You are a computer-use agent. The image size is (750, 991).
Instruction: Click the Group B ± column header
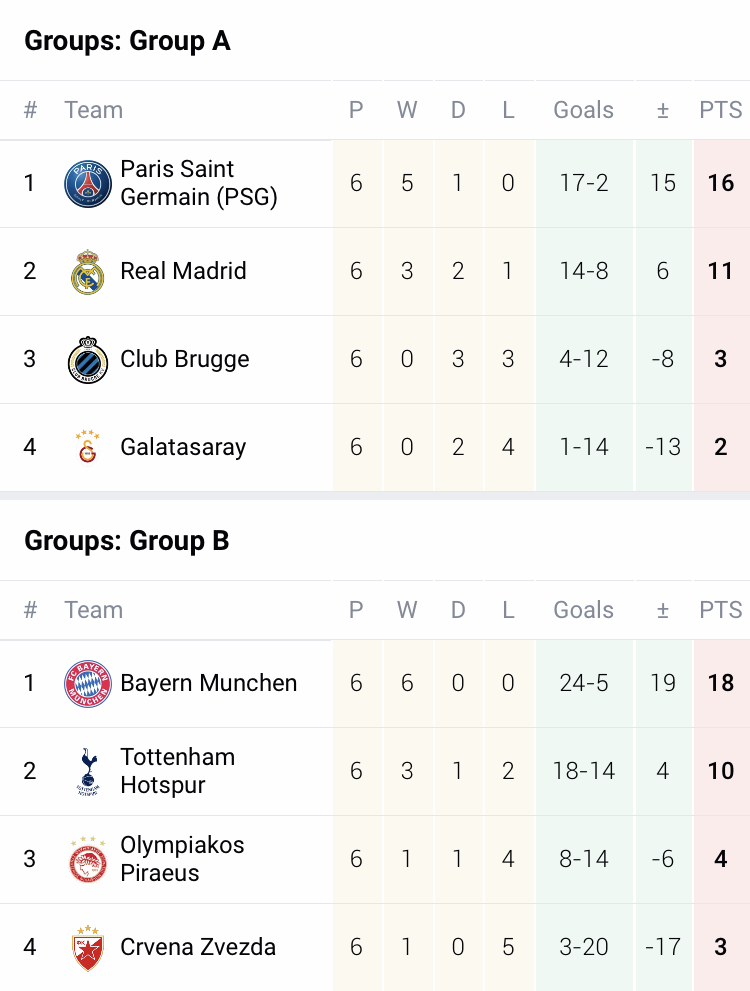click(662, 610)
